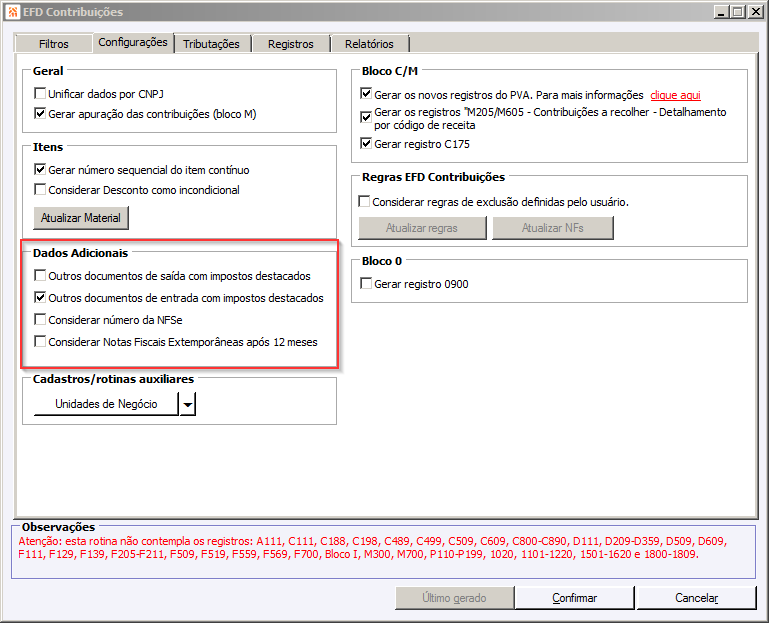Open the Unidades de Negócio dropdown arrow
769x623 pixels.
click(x=188, y=404)
